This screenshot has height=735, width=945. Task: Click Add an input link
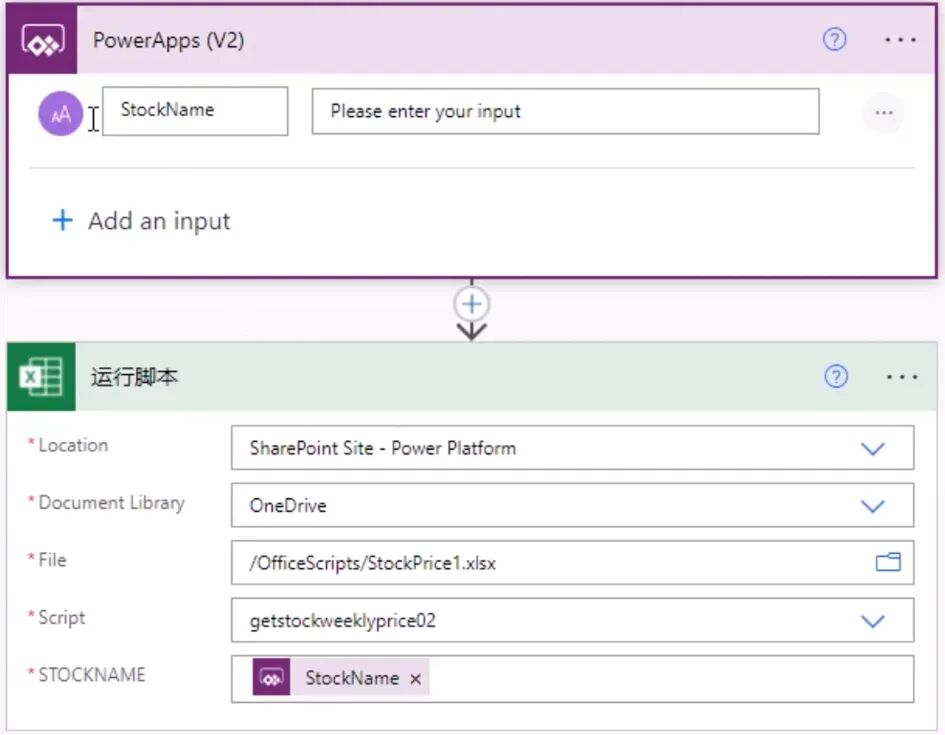pyautogui.click(x=158, y=221)
